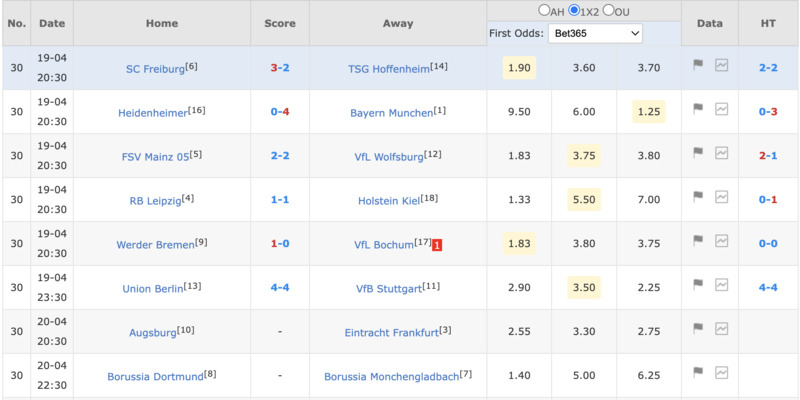This screenshot has height=400, width=800.
Task: Open chart icon for RB Leipzig match
Action: pos(721,196)
